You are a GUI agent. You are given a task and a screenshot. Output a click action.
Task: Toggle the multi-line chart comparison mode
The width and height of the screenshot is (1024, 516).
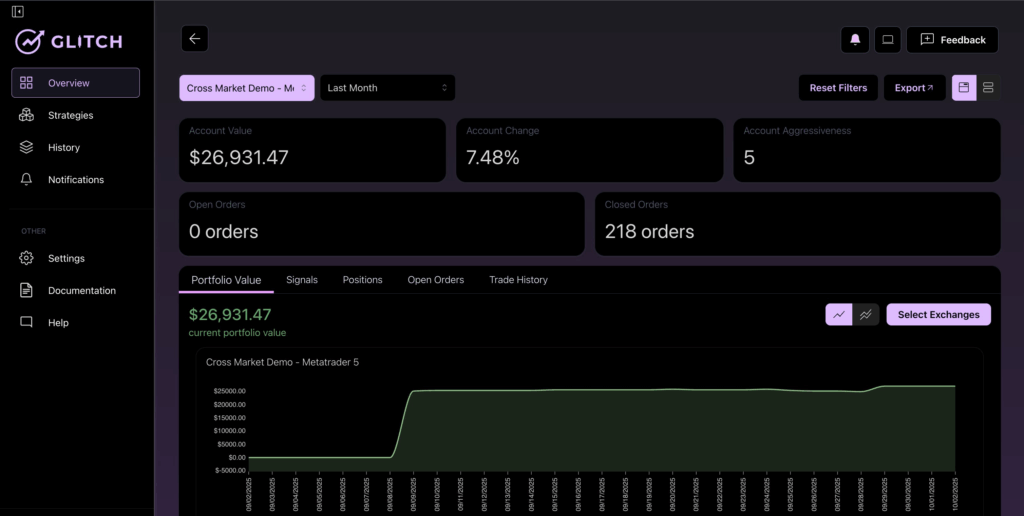click(866, 315)
